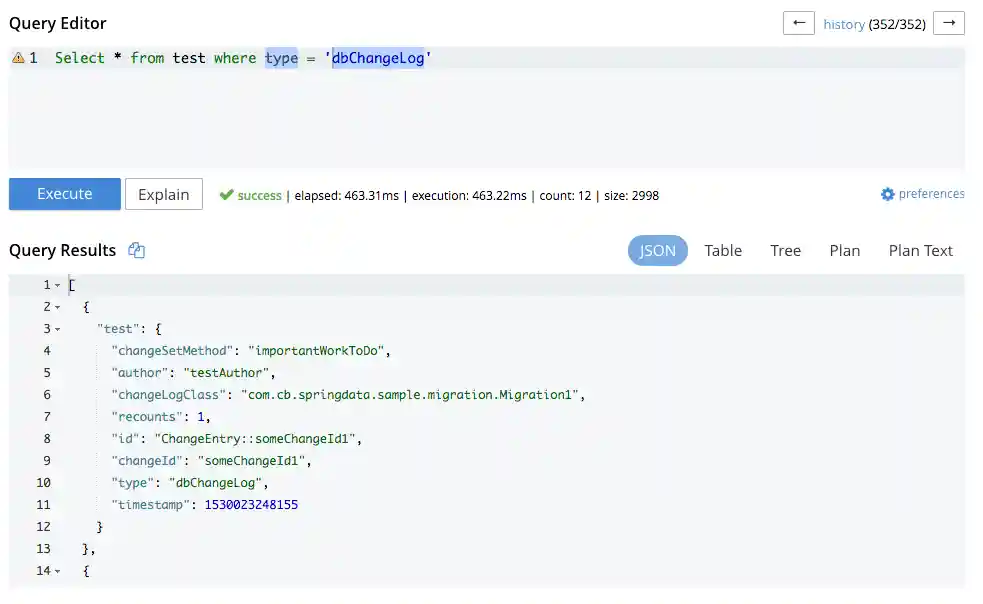Open the Plan Text results tab
The width and height of the screenshot is (983, 604).
(920, 251)
